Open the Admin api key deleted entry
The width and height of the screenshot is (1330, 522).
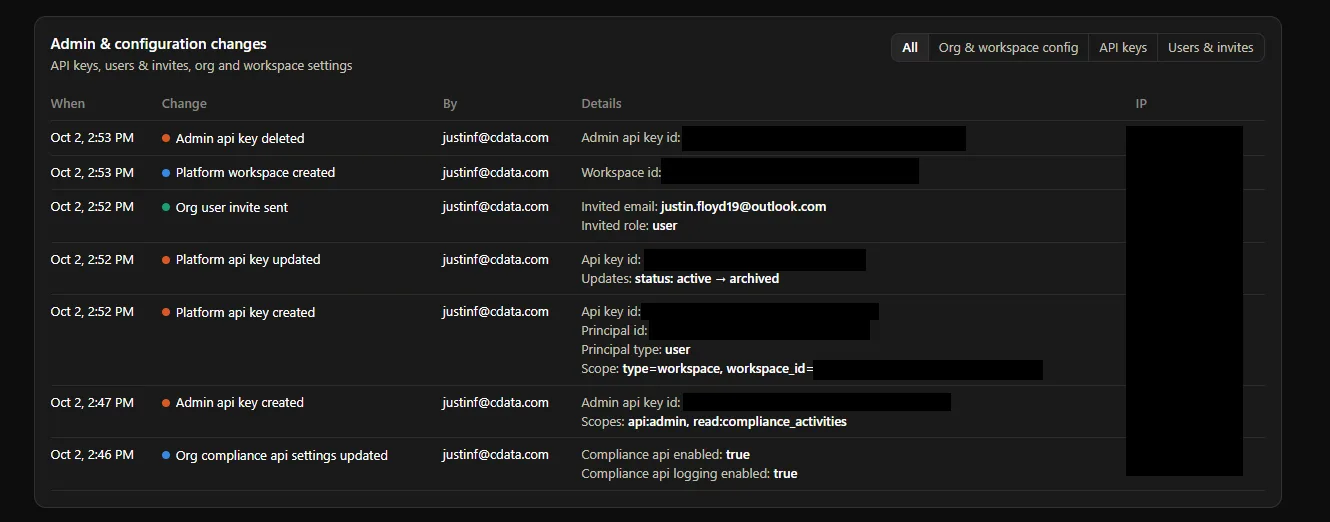click(657, 138)
